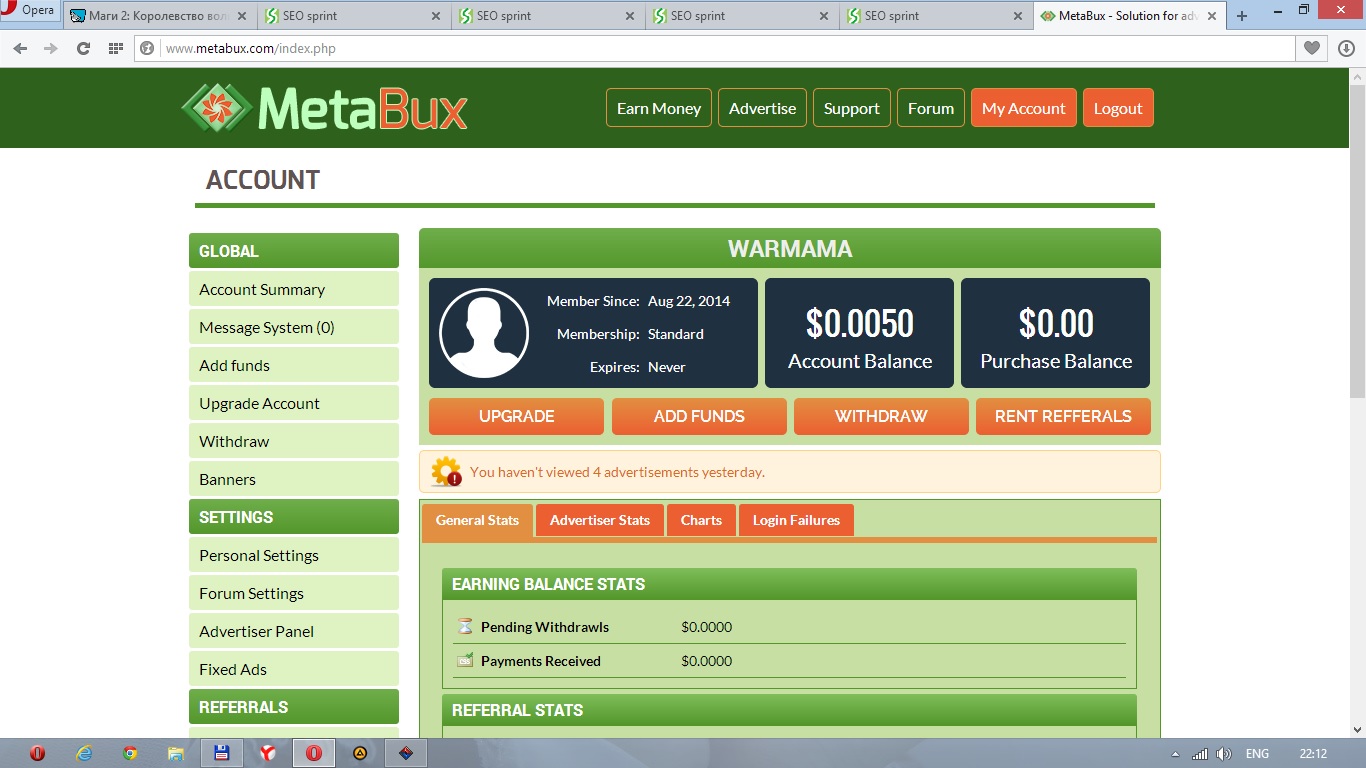
Task: Open the Speed Dial grid icon
Action: point(115,48)
